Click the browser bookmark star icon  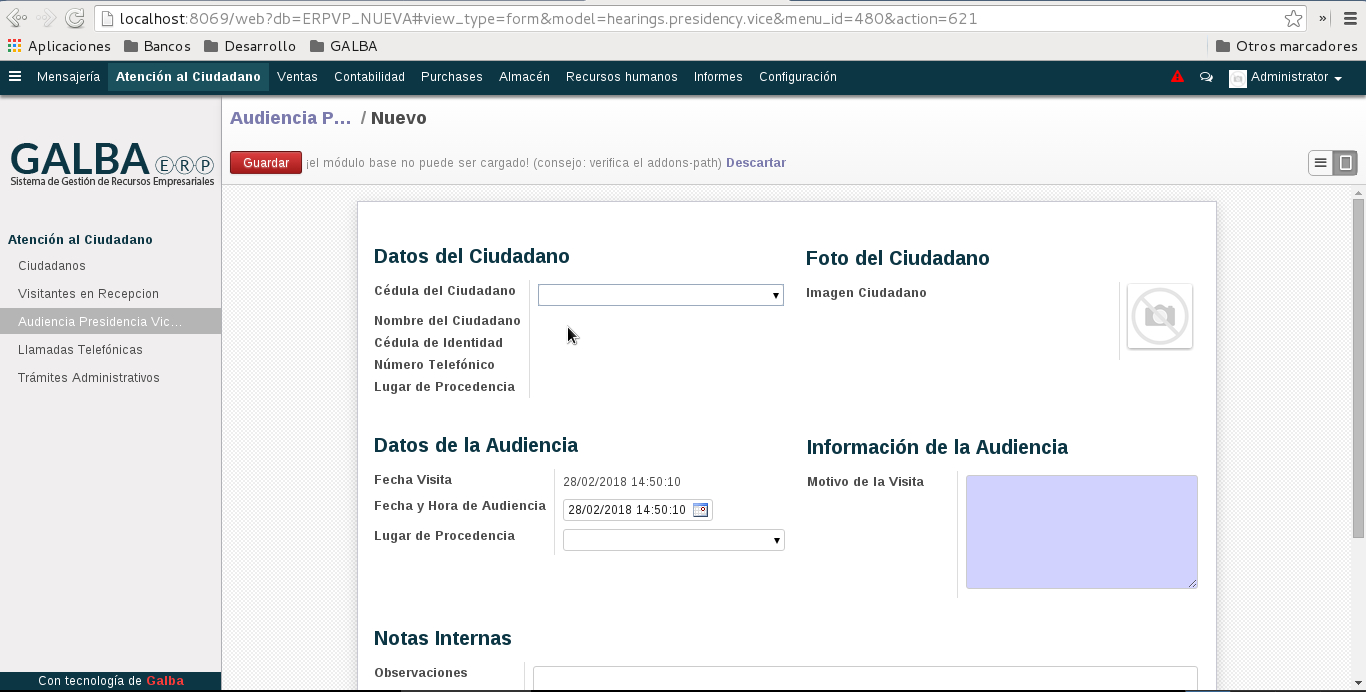click(x=1293, y=18)
